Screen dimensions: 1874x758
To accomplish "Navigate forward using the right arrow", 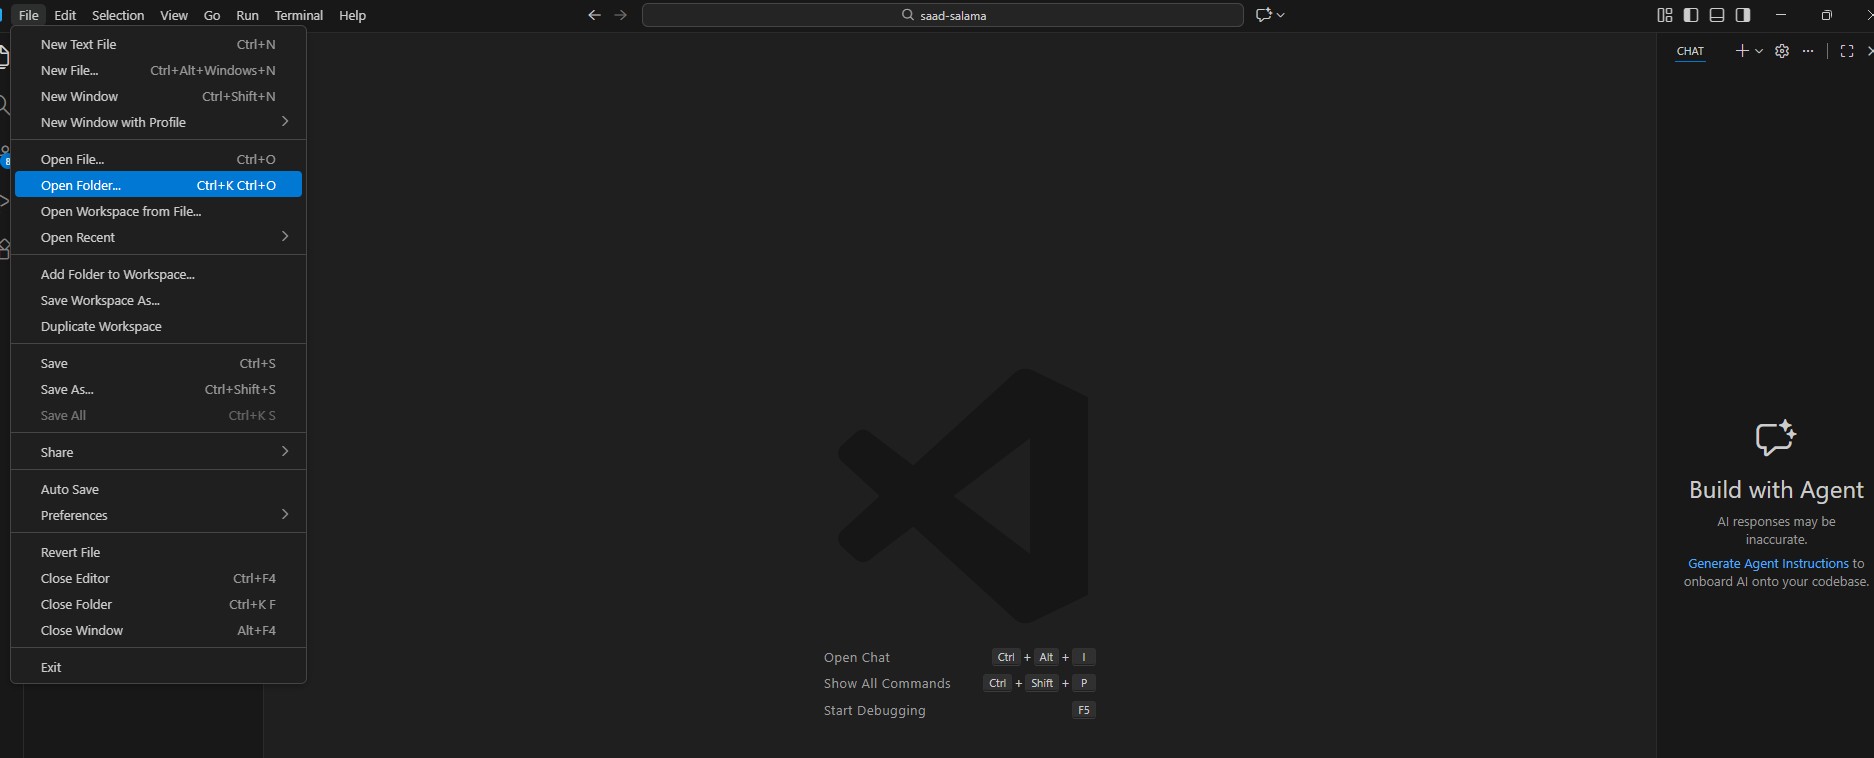I will (x=621, y=15).
